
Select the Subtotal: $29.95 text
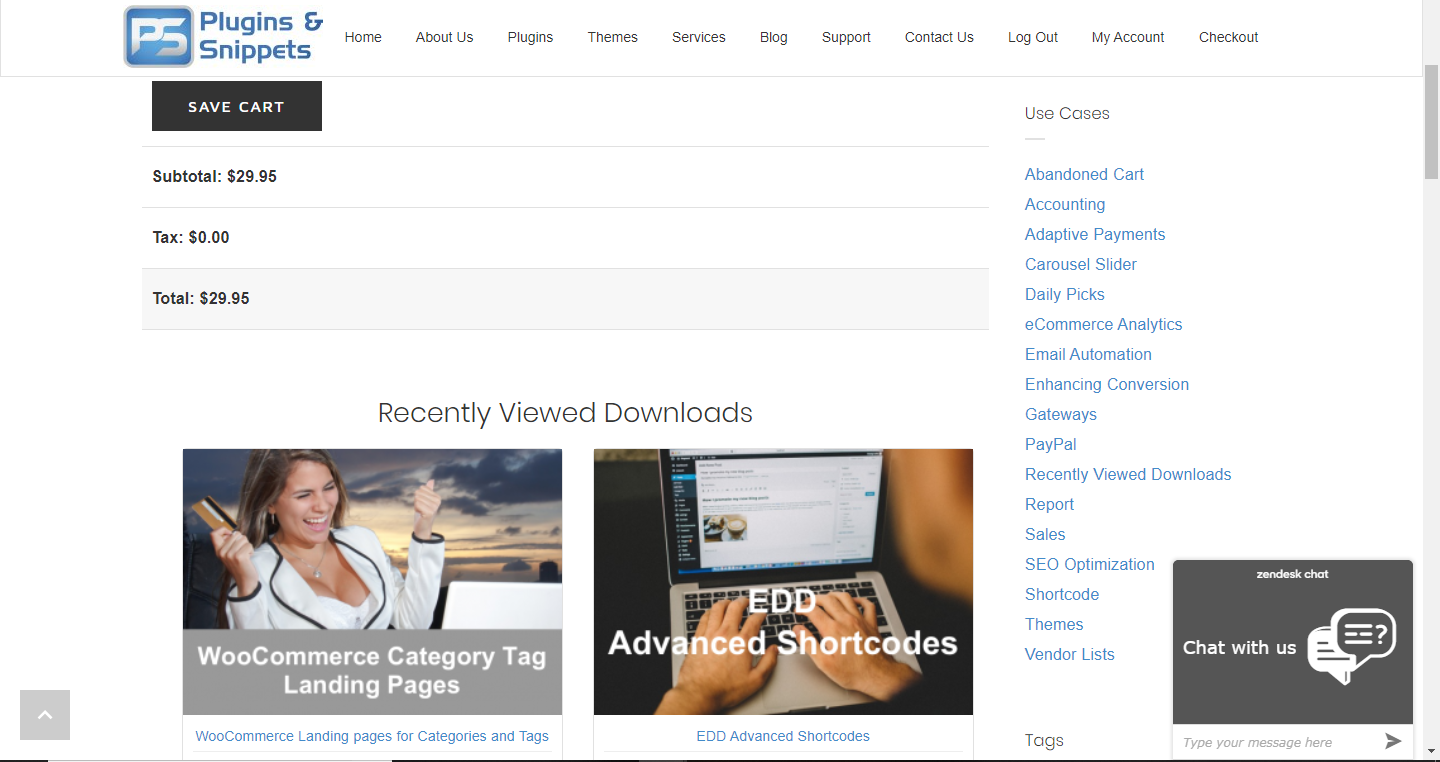pos(214,176)
